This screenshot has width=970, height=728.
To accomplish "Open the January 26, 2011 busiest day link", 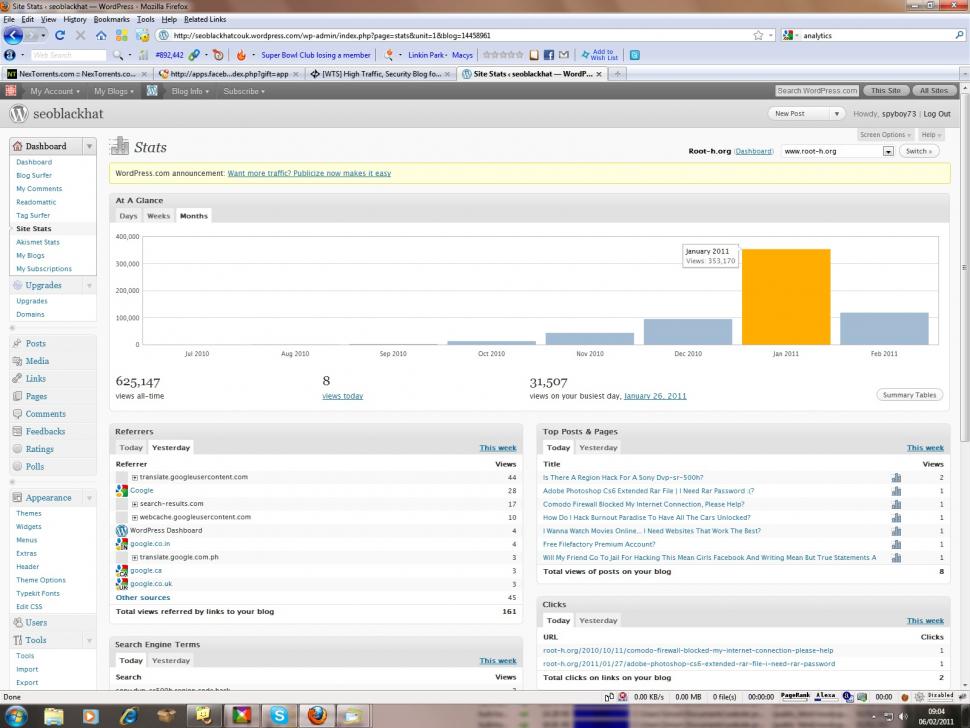I will (655, 396).
